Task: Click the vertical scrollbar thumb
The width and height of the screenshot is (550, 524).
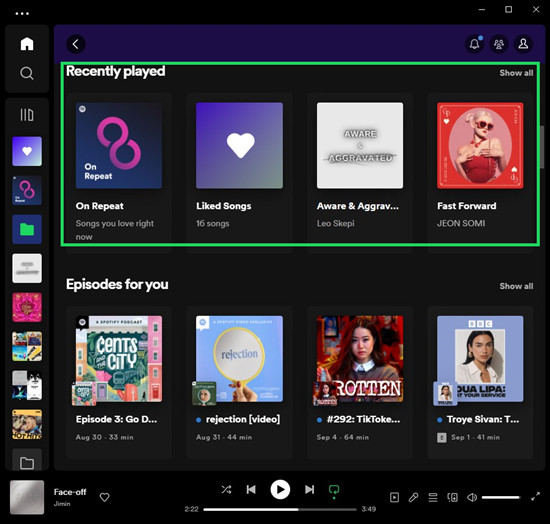Action: pos(542,147)
